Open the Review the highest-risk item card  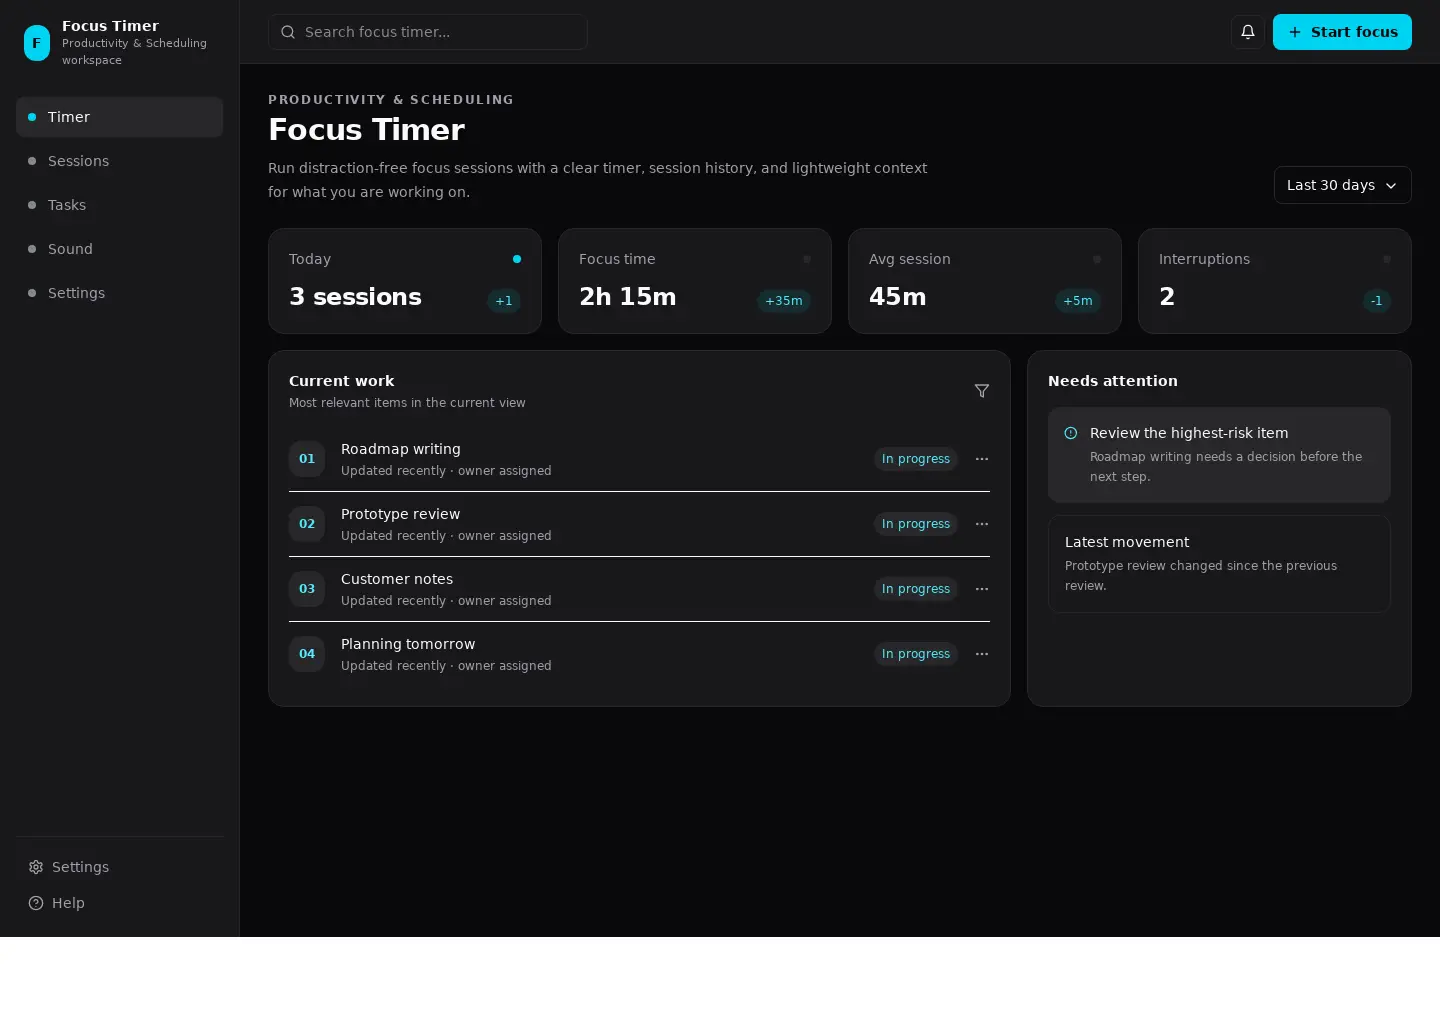coord(1219,455)
